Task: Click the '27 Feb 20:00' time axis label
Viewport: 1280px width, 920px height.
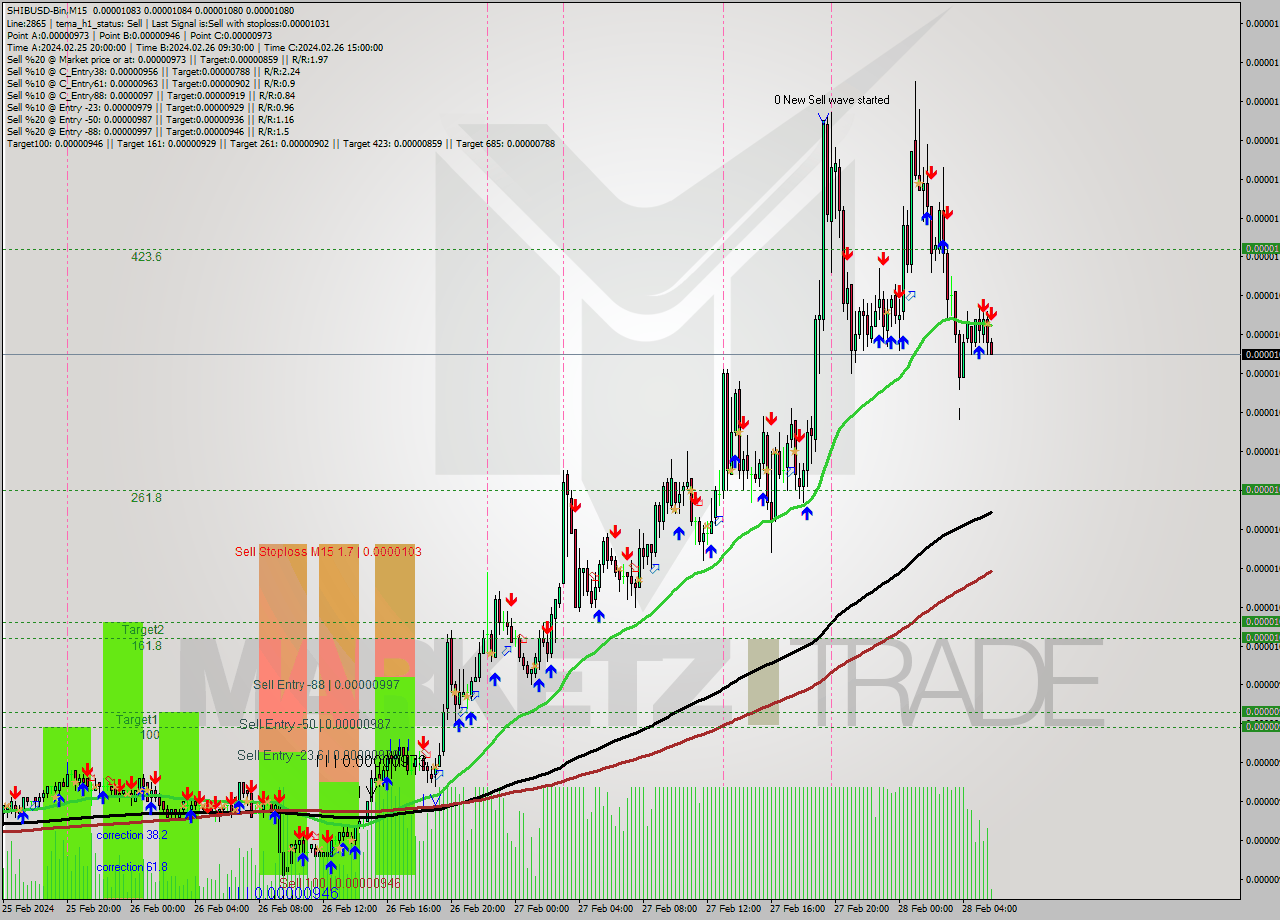Action: (861, 909)
